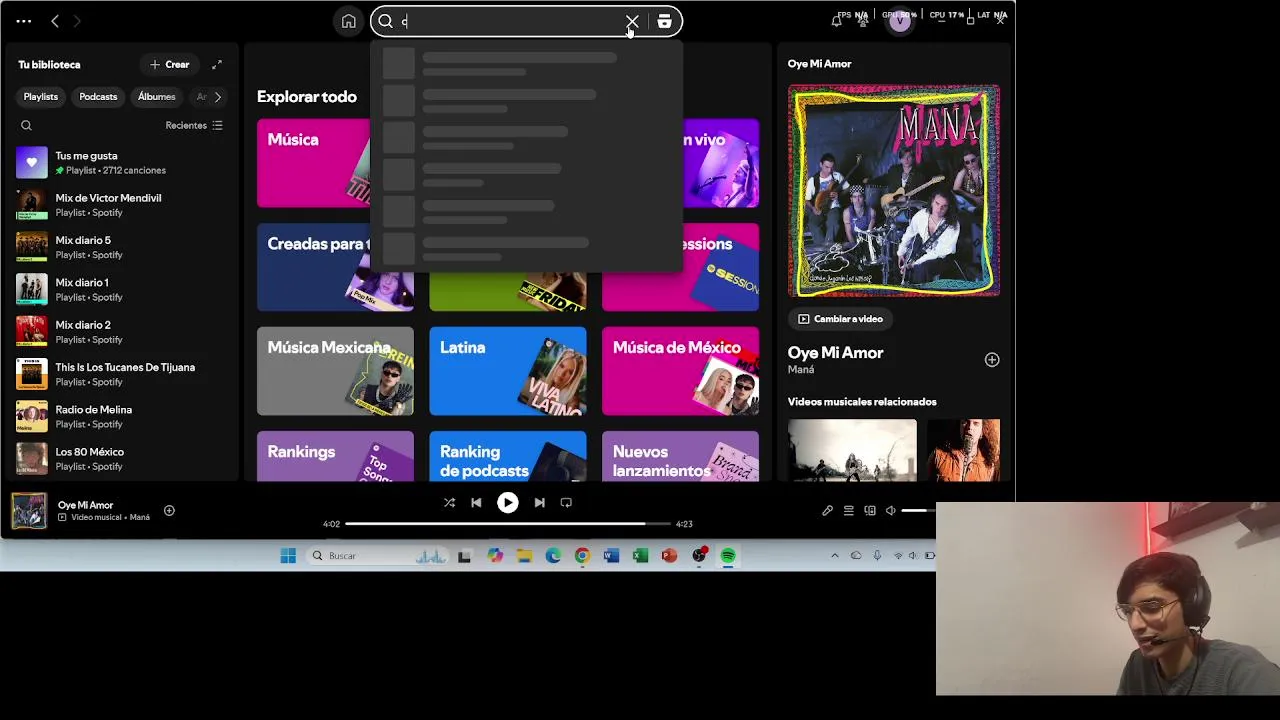Open the Browse icon beside search bar

pyautogui.click(x=664, y=21)
